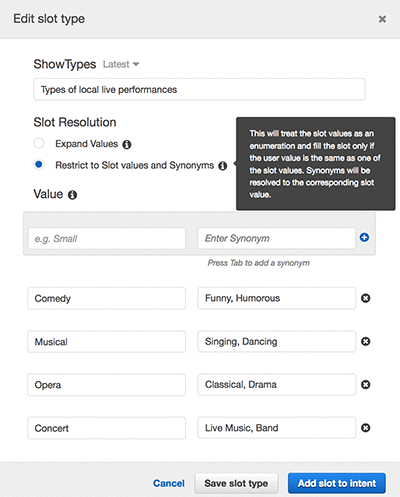Select the Expand Values radio option

(x=39, y=143)
